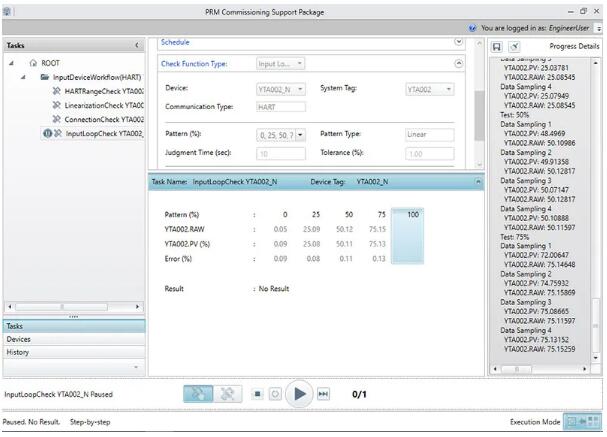607x437 pixels.
Task: Click the YTA002.RAW value 50.12
Action: 344,229
